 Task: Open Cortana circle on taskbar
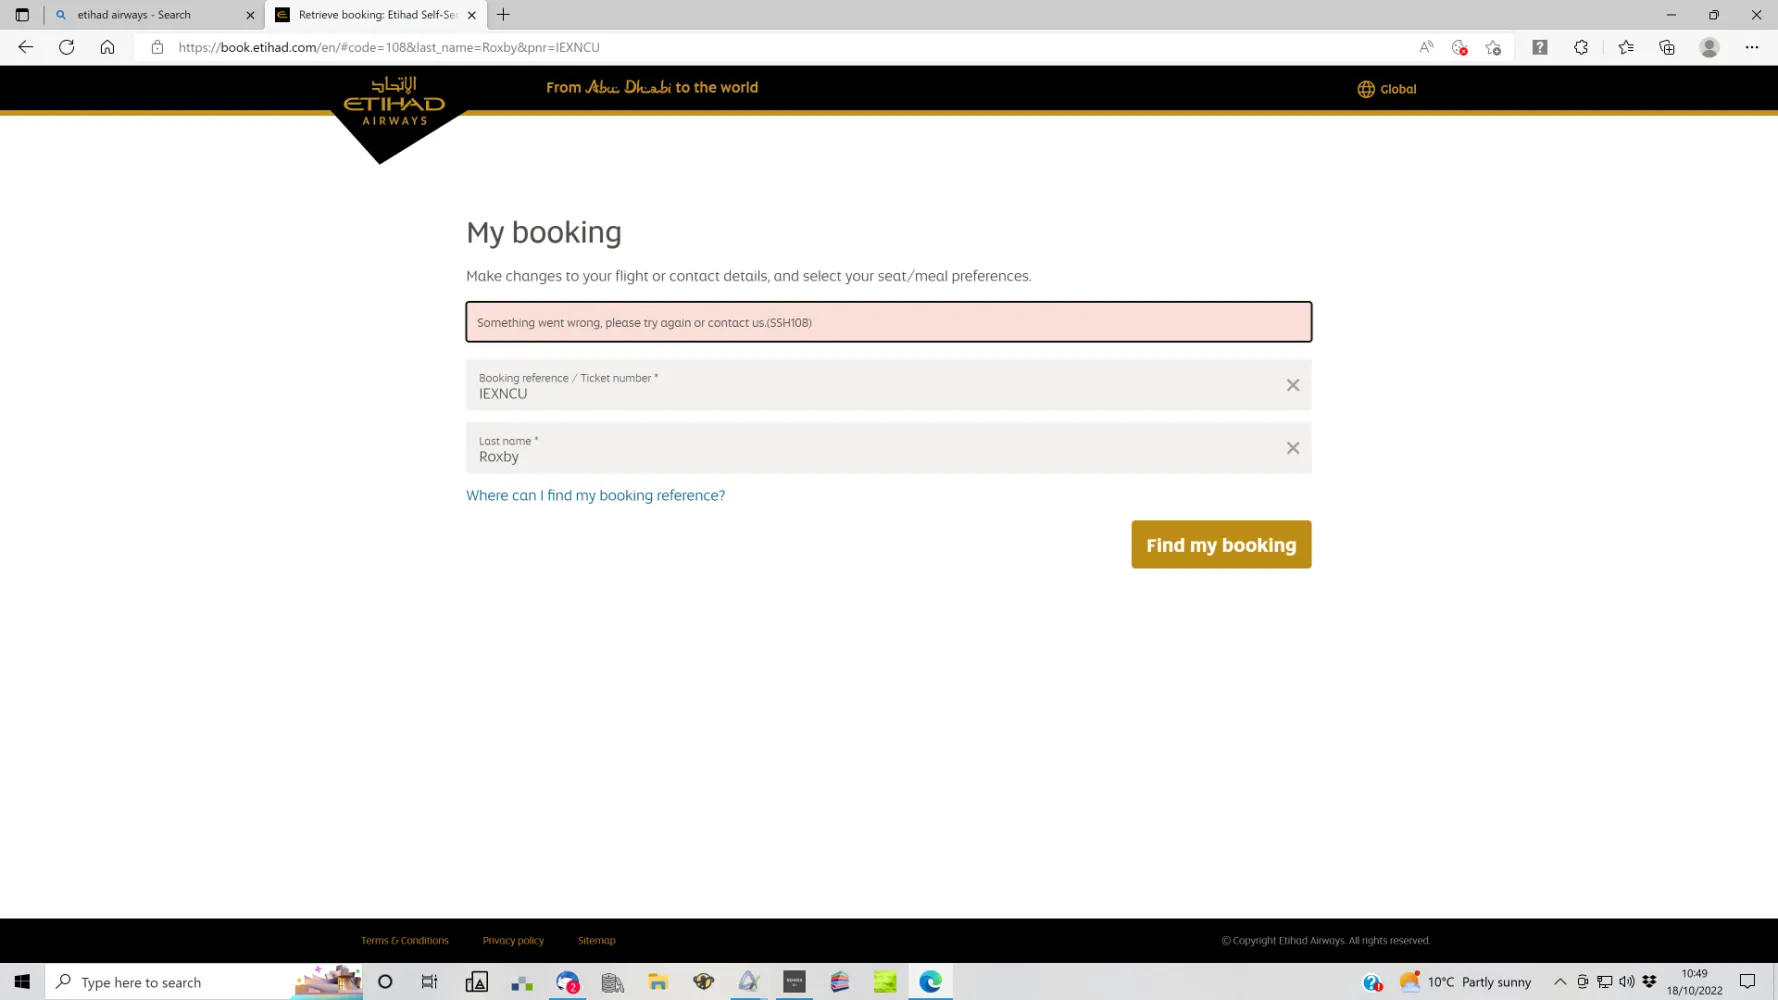tap(385, 982)
